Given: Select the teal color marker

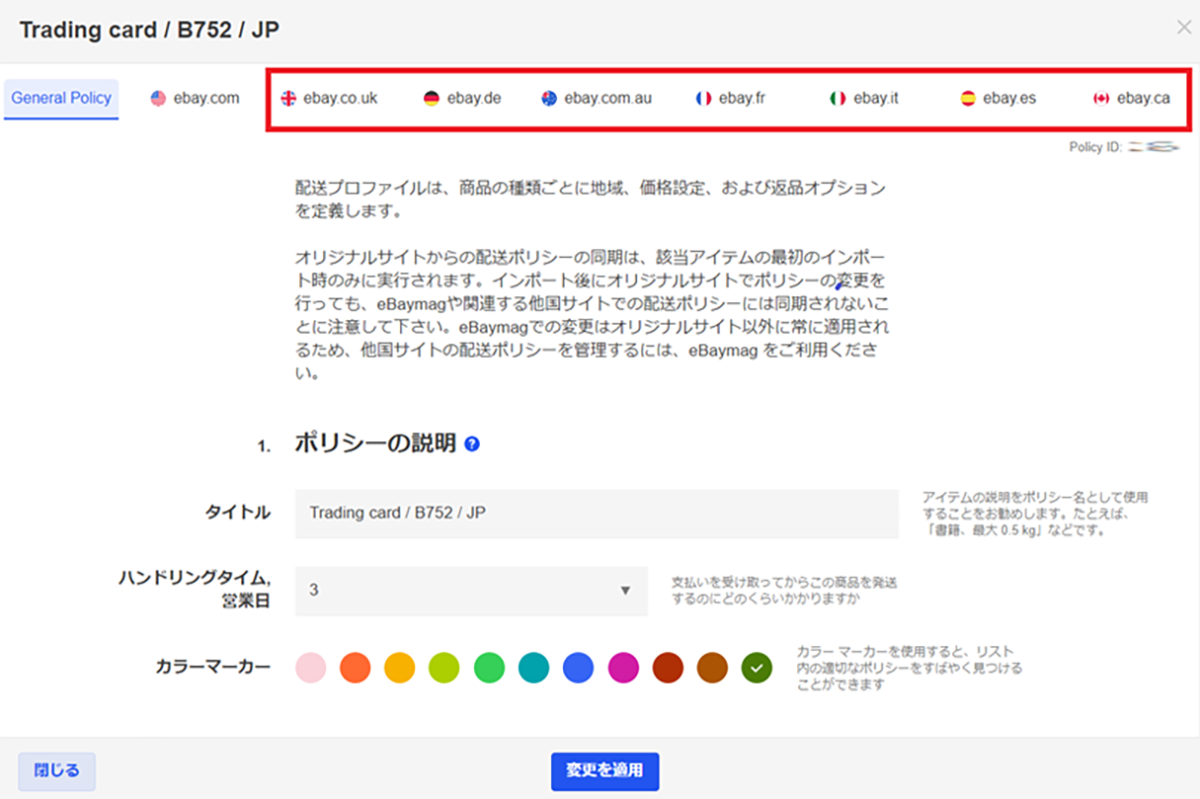Looking at the screenshot, I should (x=534, y=667).
